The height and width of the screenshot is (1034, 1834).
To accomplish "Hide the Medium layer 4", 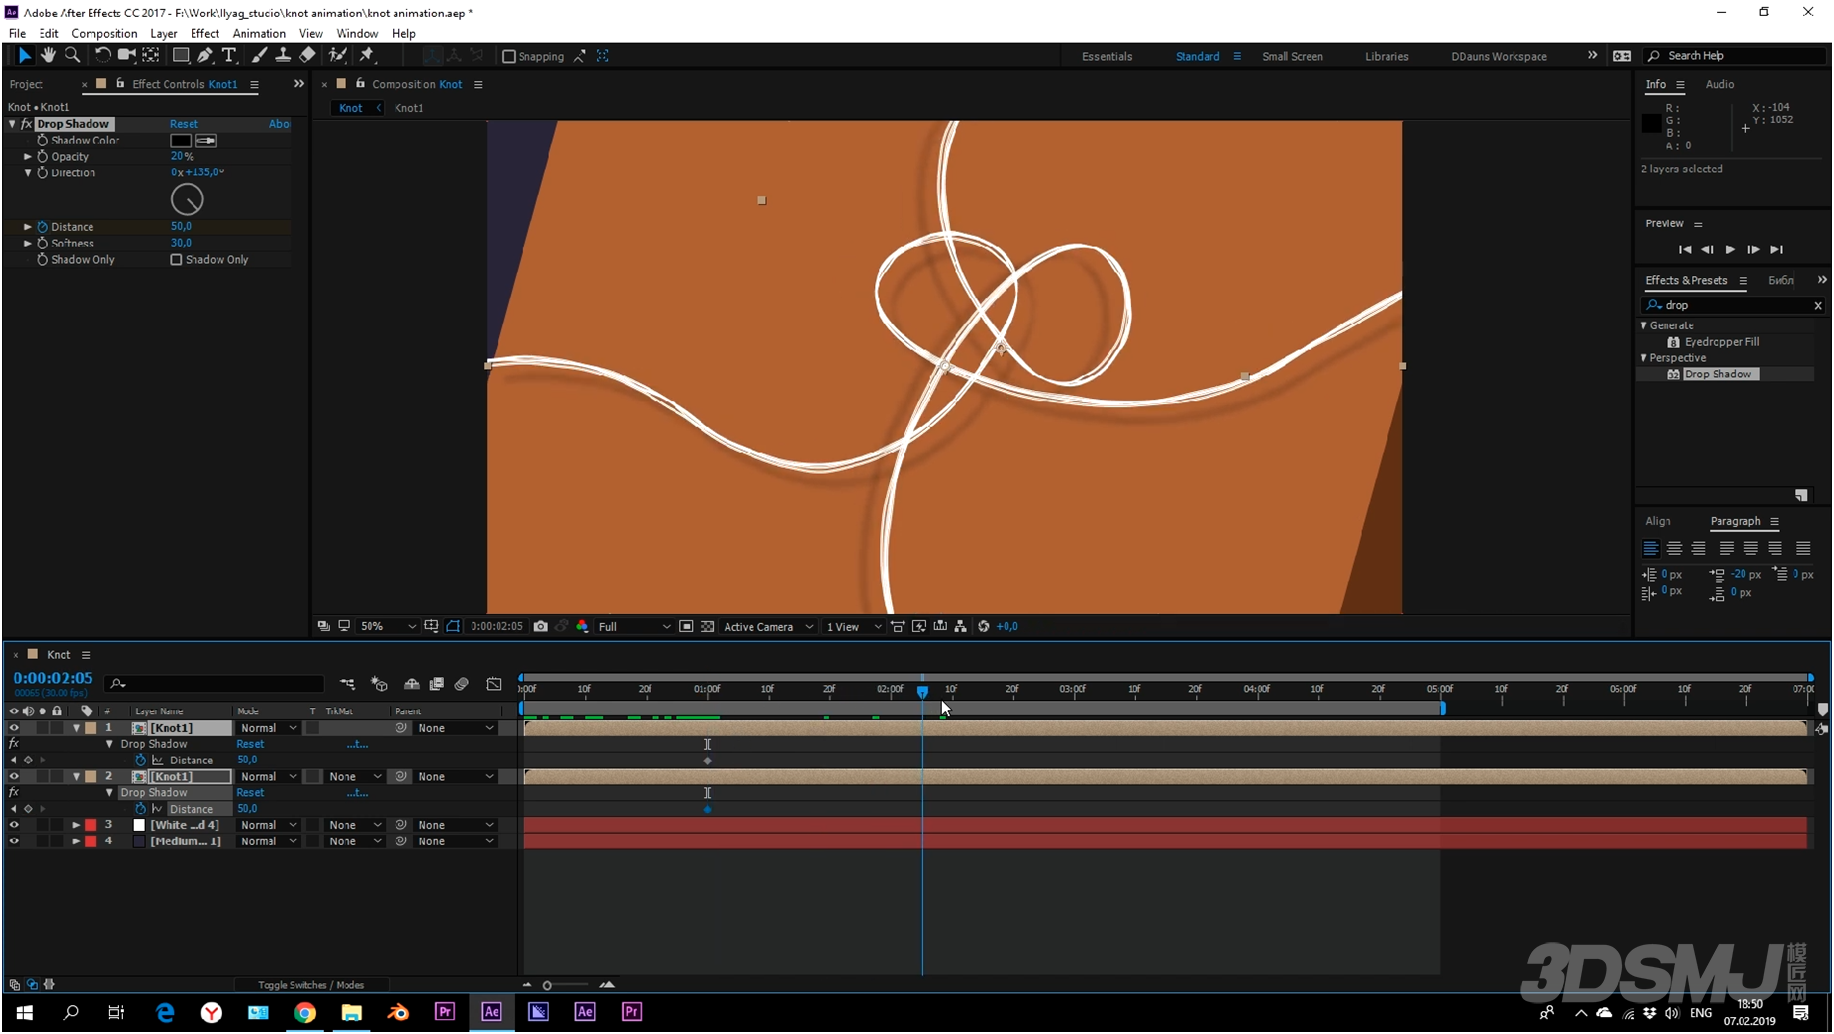I will 14,842.
